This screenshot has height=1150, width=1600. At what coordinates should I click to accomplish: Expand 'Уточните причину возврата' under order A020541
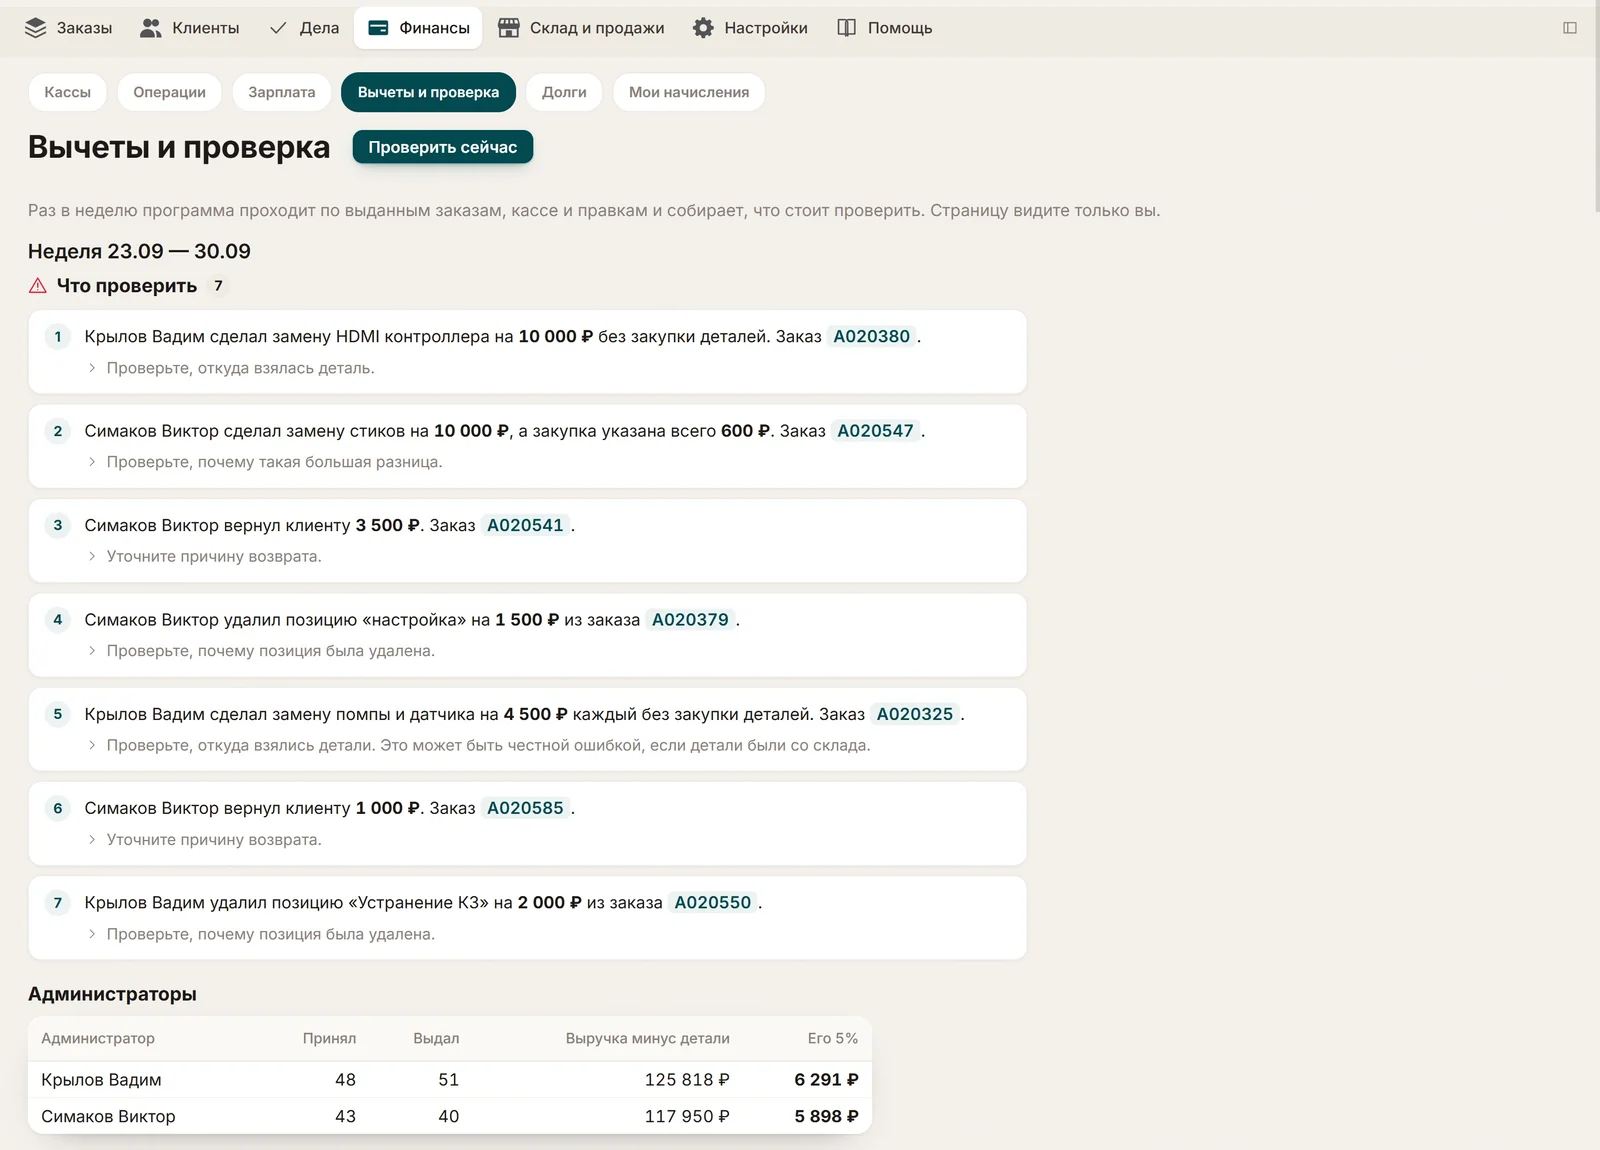(204, 557)
